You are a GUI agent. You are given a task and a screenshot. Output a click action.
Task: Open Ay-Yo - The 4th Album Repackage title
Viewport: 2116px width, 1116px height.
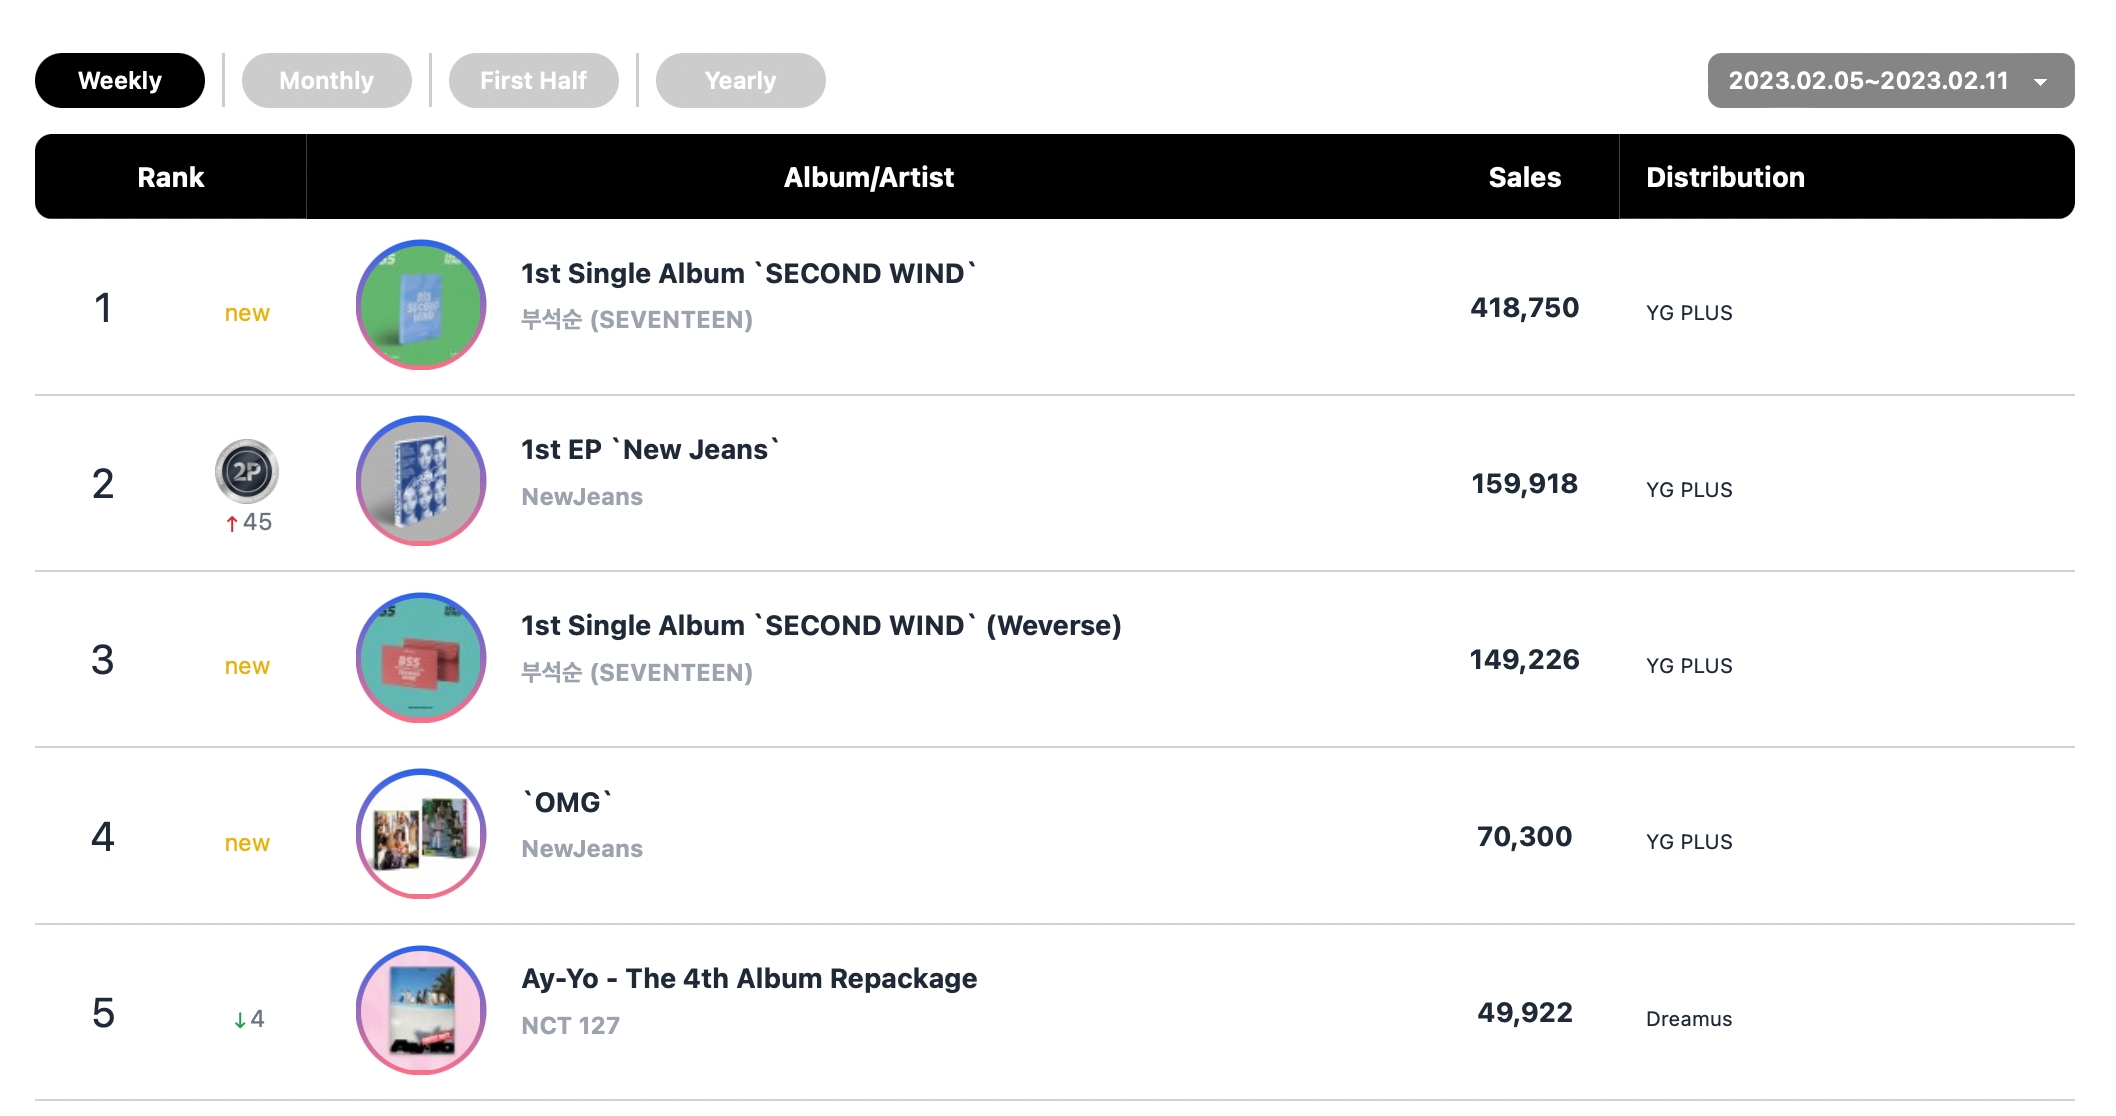[x=749, y=978]
